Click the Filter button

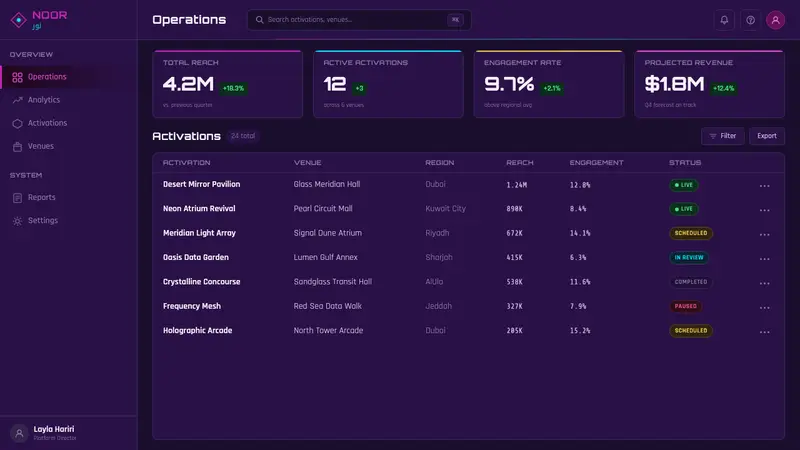[722, 136]
